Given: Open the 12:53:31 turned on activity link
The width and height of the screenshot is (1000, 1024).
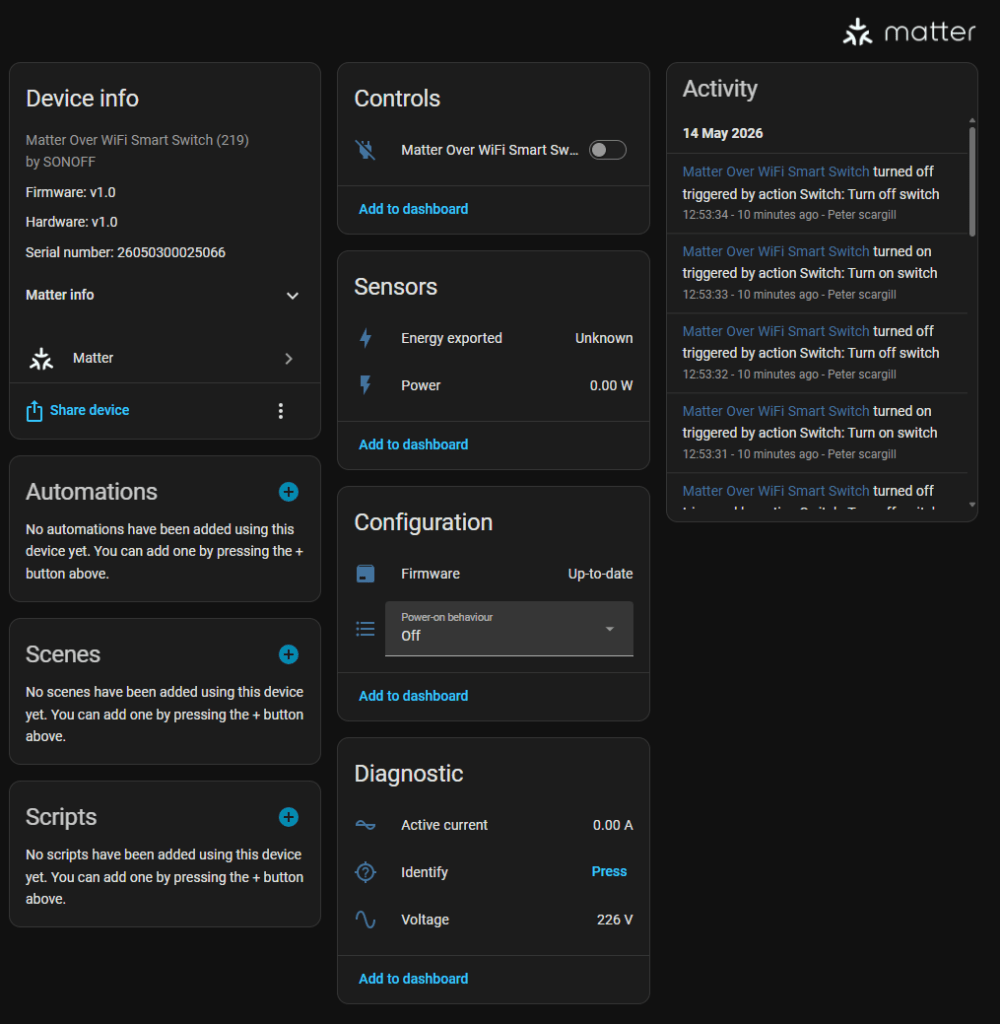Looking at the screenshot, I should coord(776,411).
